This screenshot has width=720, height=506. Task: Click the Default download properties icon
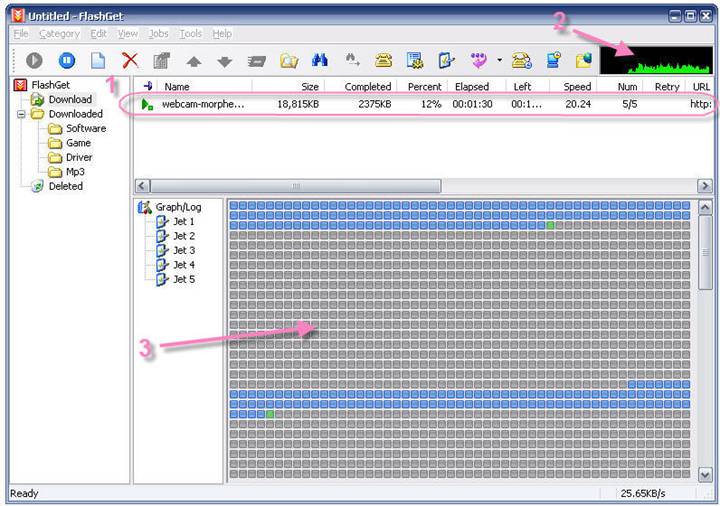coord(446,60)
